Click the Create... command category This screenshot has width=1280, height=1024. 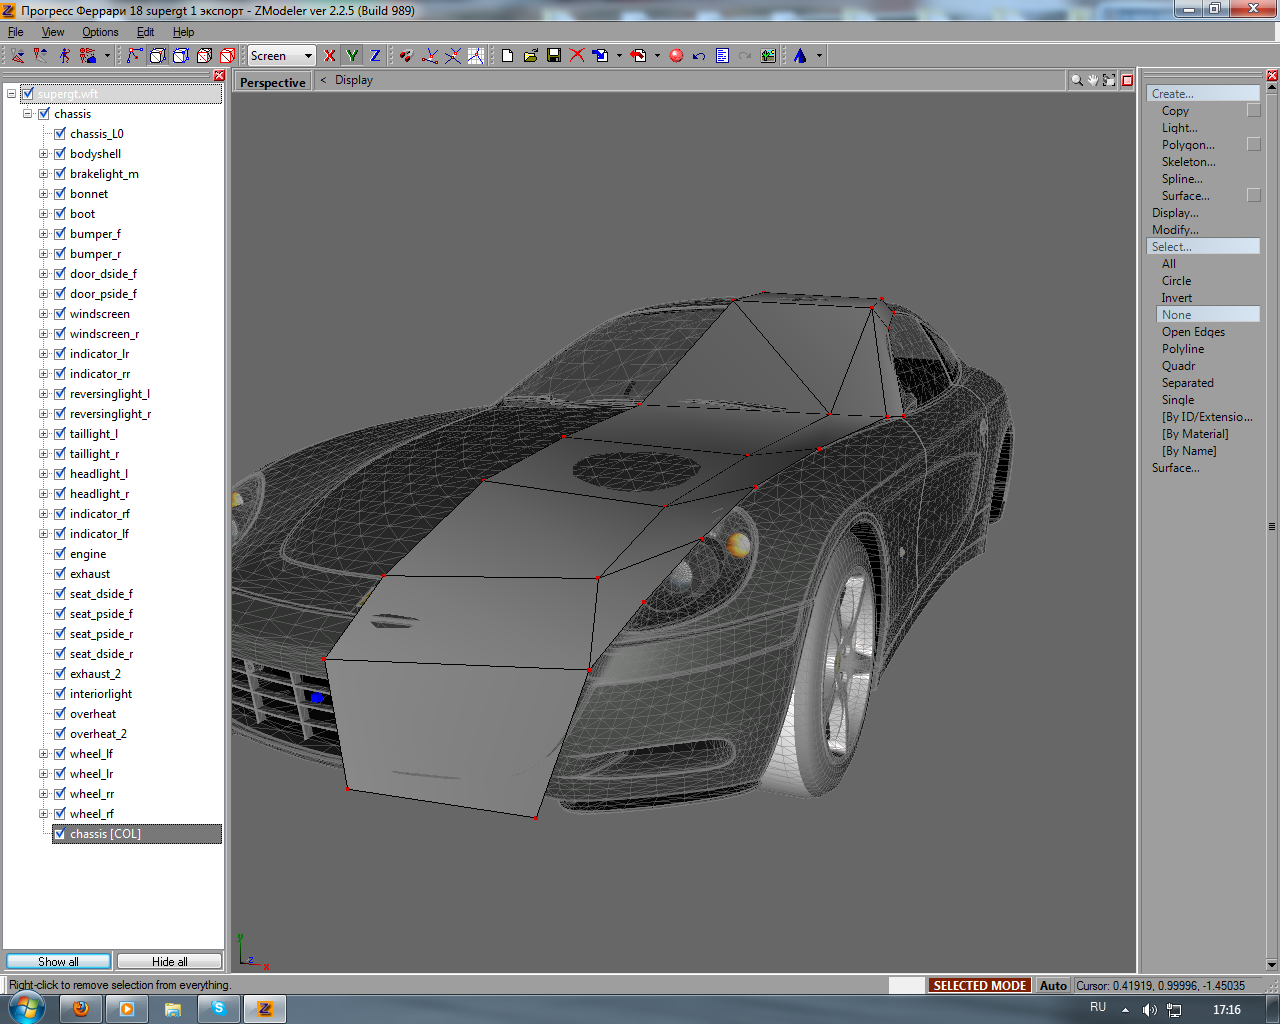point(1203,93)
